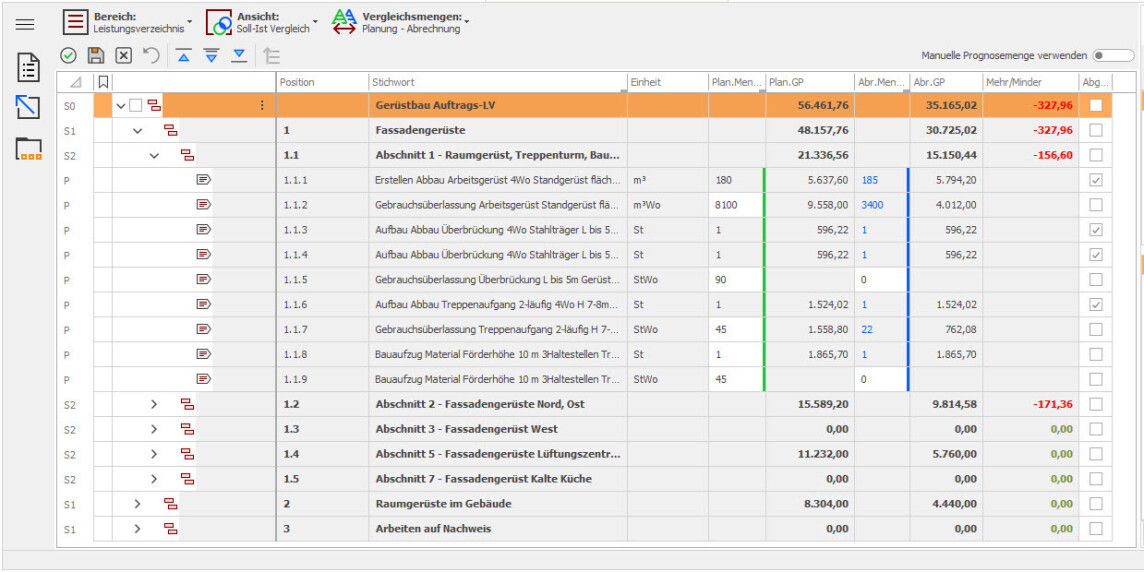Click the three-dot menu on Gerüstbau row
This screenshot has width=1144, height=572.
[x=262, y=105]
